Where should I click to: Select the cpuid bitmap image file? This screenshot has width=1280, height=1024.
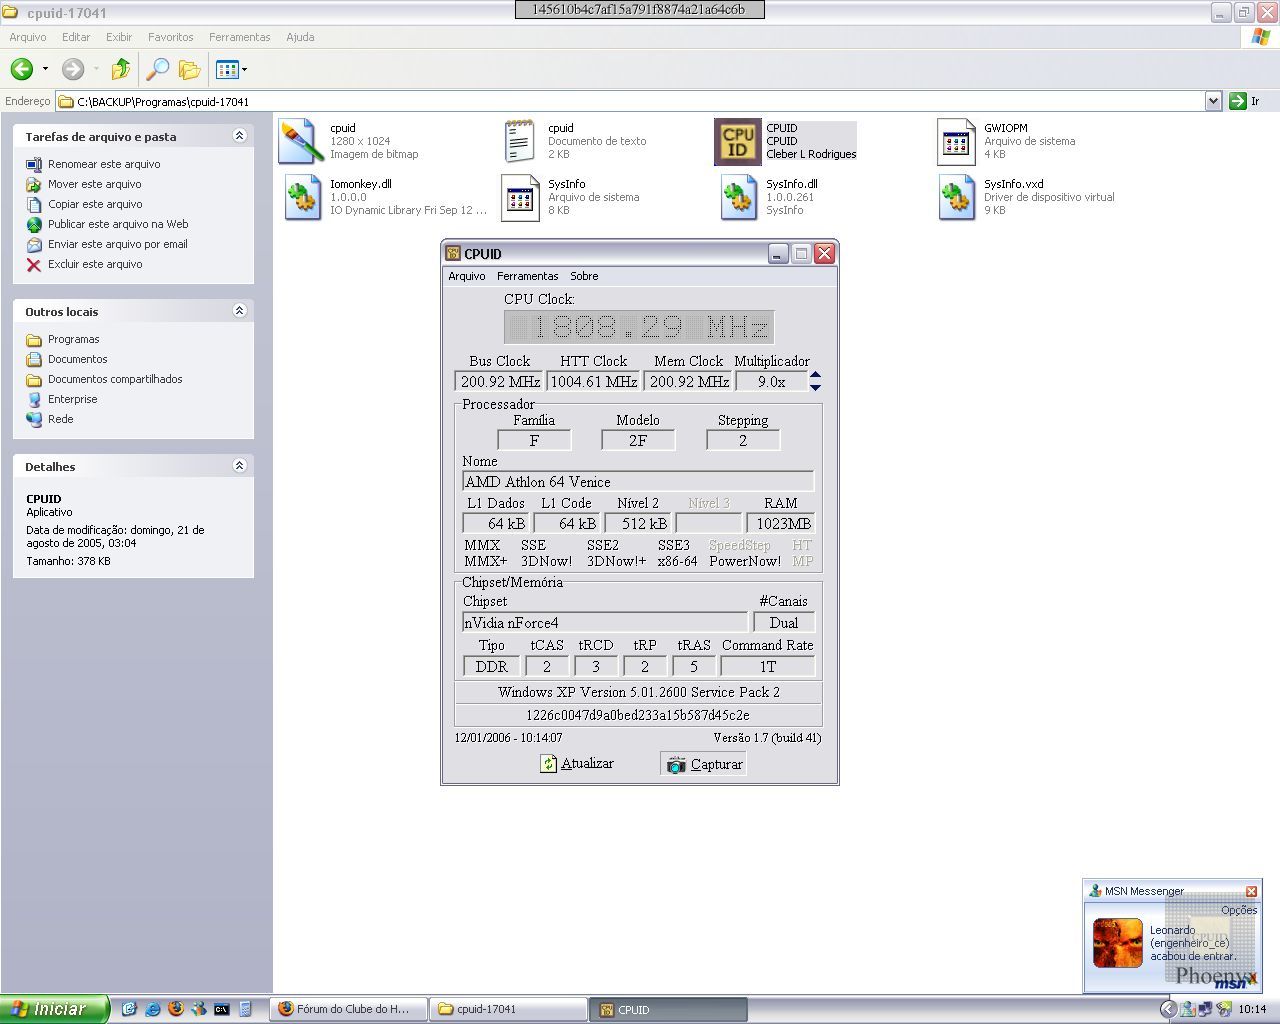pyautogui.click(x=300, y=141)
